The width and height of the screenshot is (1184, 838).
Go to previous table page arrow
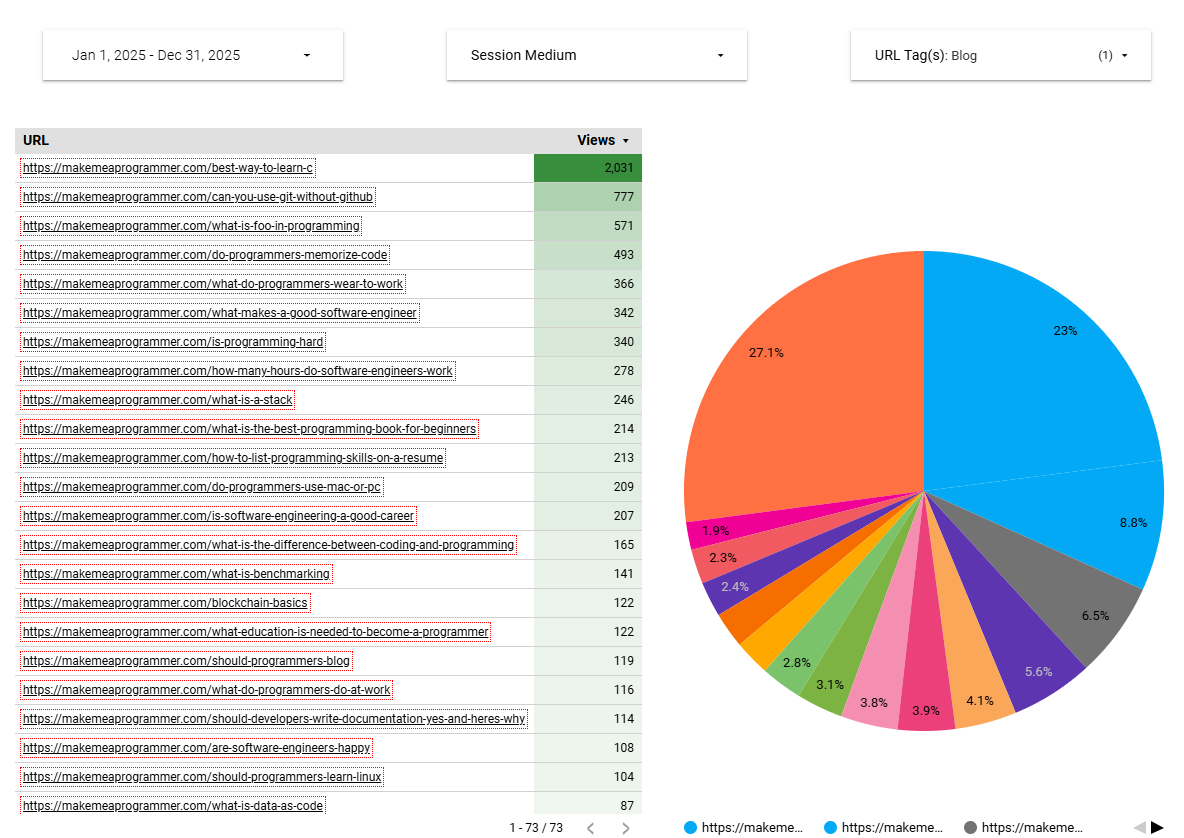click(590, 828)
